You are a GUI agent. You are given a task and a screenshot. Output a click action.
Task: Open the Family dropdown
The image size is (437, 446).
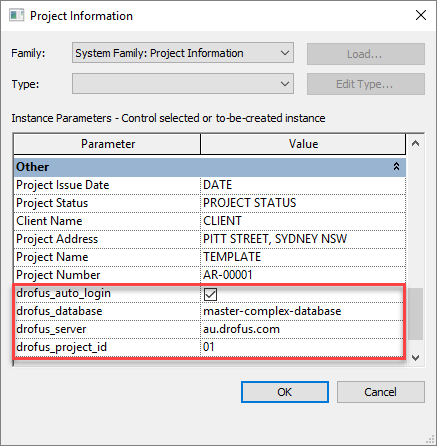[183, 53]
